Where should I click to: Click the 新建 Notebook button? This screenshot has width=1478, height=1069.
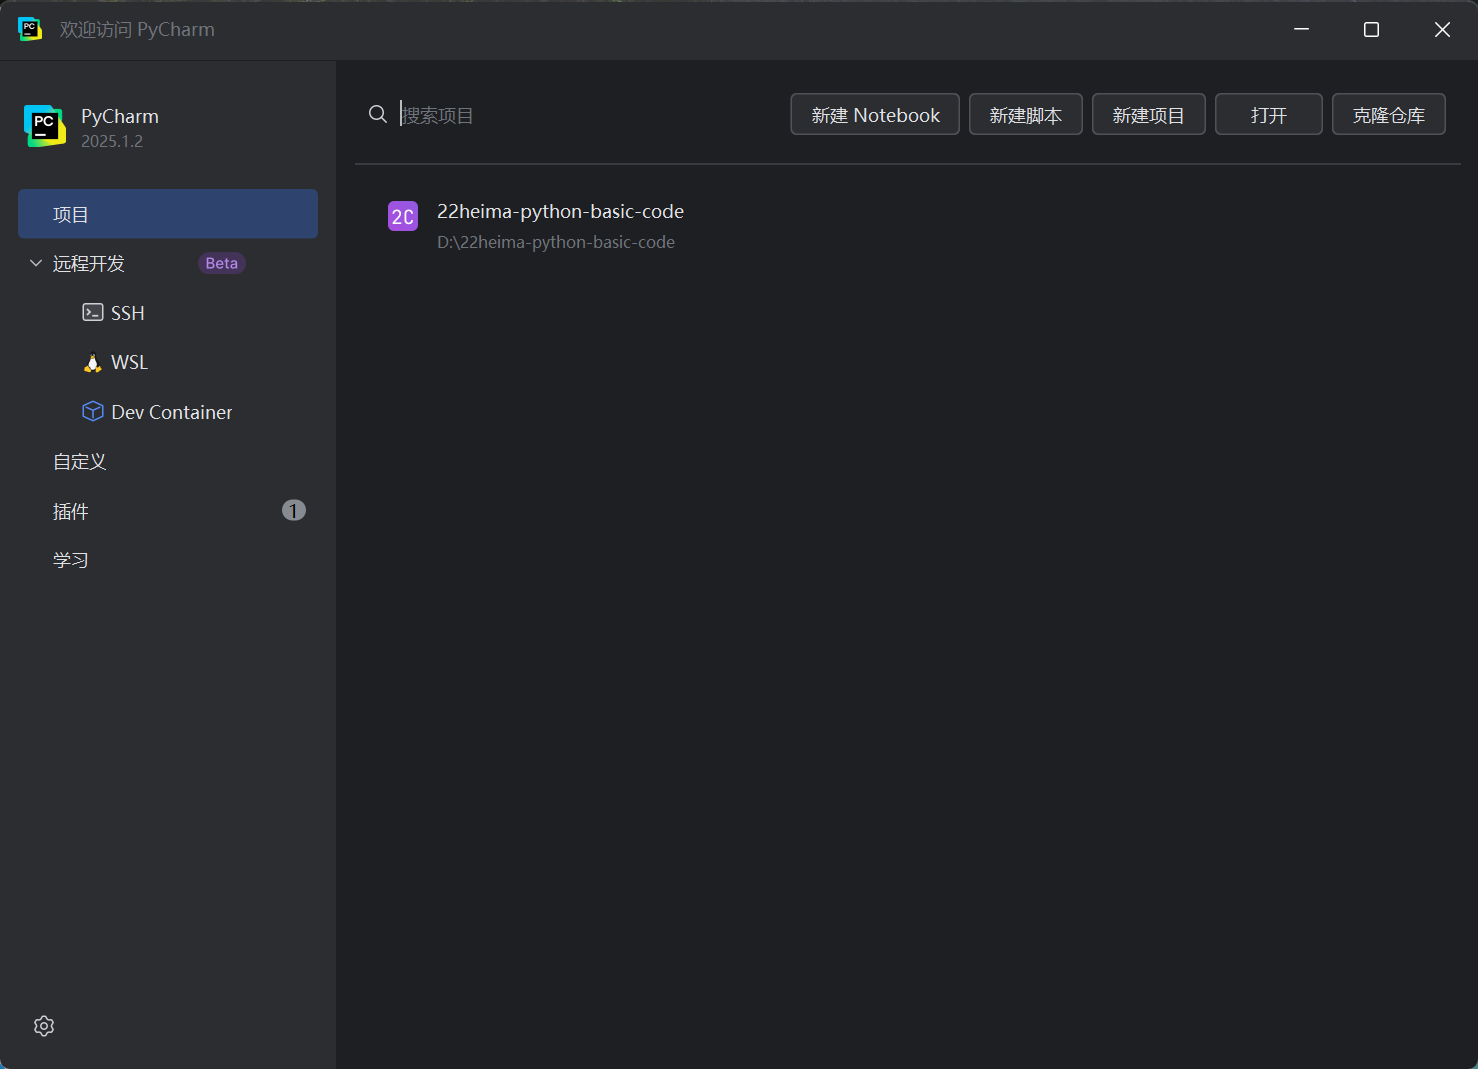(x=875, y=114)
